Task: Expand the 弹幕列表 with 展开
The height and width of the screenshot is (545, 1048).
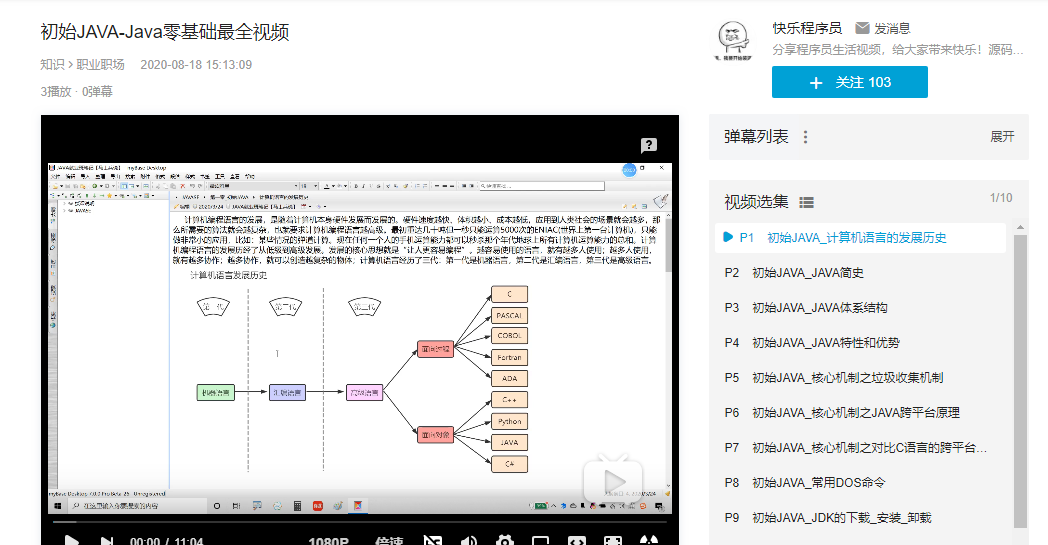Action: tap(1002, 136)
